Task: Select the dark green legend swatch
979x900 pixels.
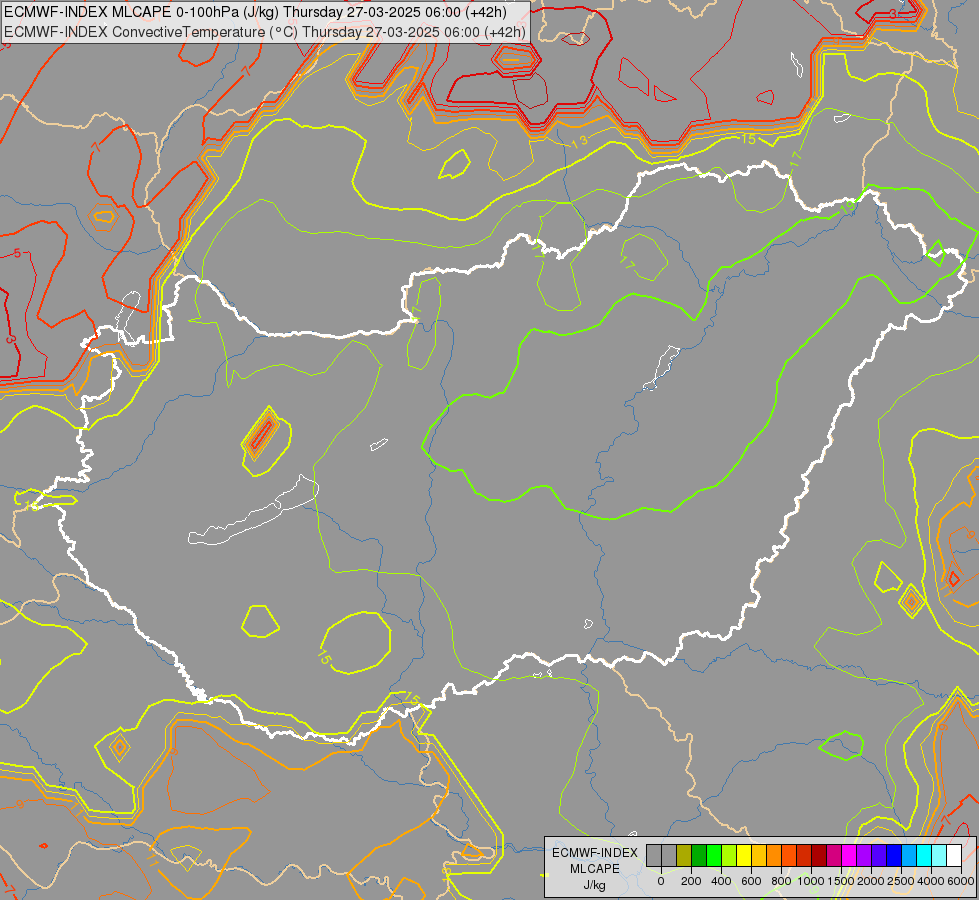Action: [699, 855]
